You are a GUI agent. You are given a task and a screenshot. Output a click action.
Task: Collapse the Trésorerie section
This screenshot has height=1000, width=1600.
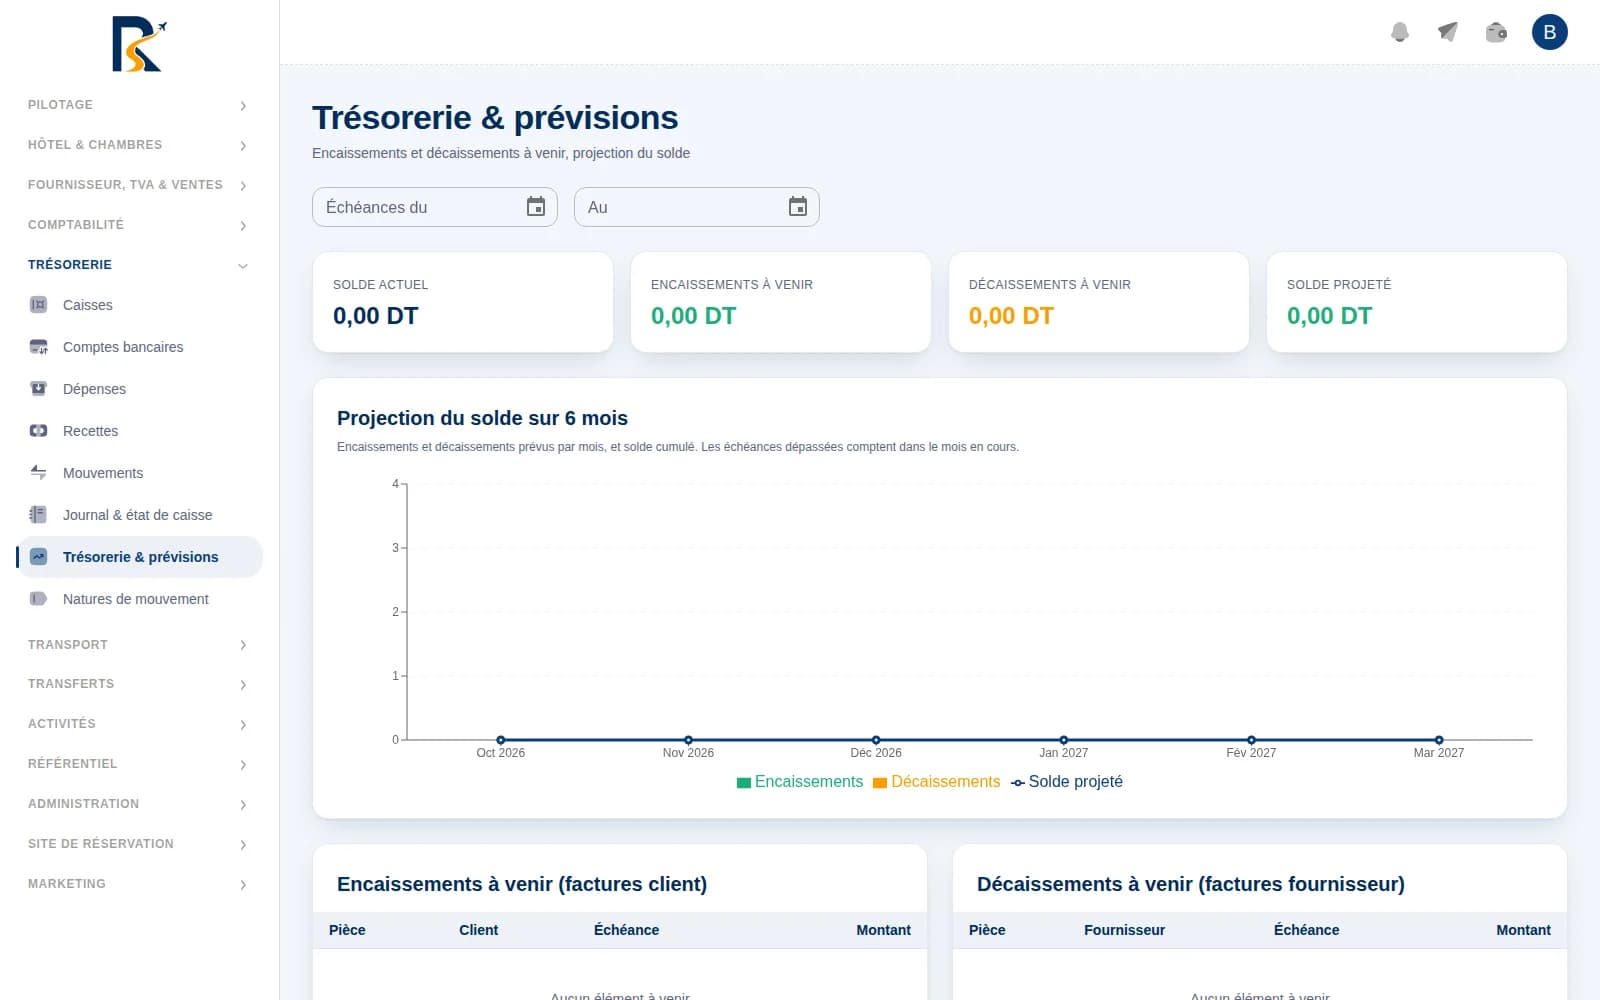pos(139,265)
